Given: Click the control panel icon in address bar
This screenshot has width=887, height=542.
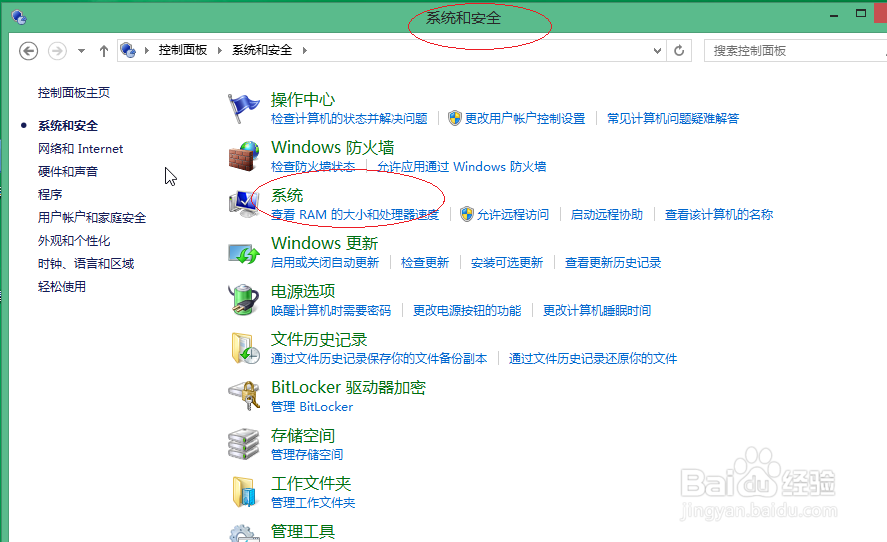Looking at the screenshot, I should (x=128, y=50).
